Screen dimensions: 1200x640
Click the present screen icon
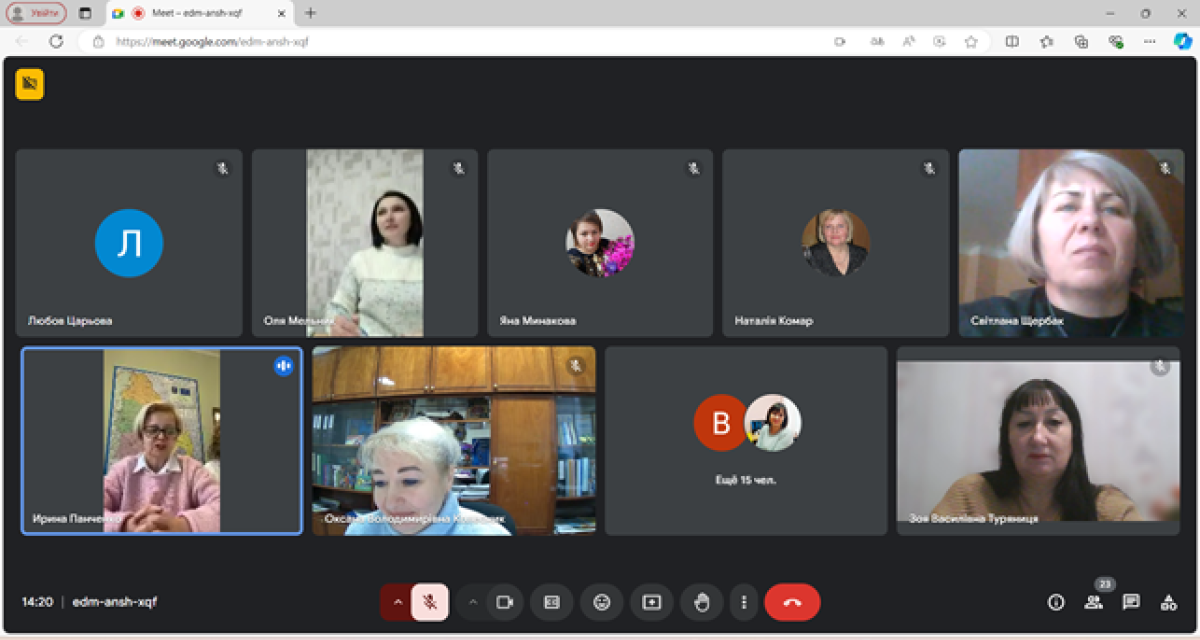(652, 602)
